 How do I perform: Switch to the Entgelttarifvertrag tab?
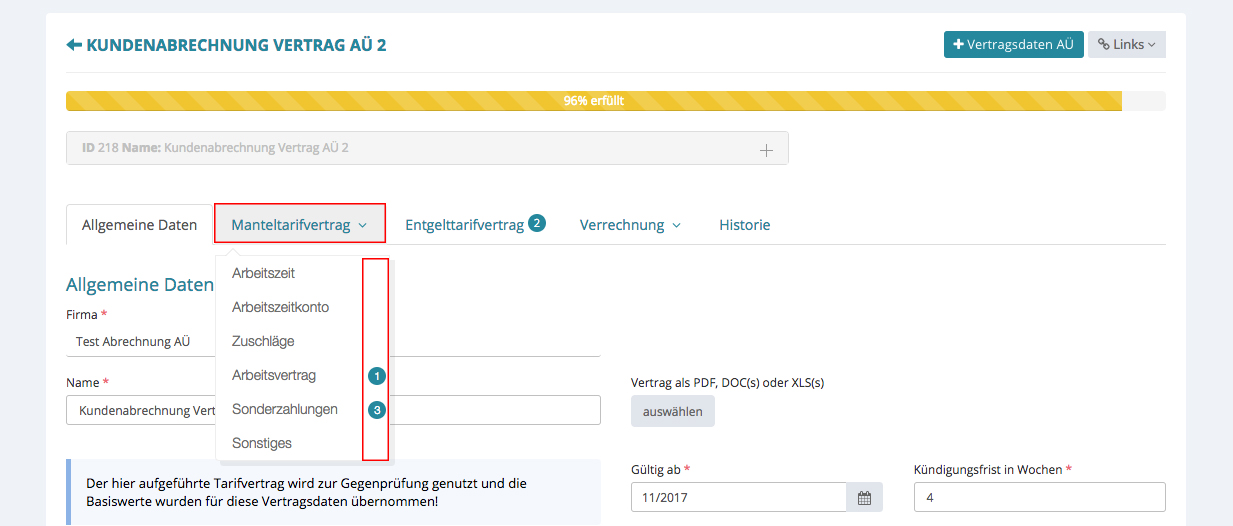tap(464, 225)
